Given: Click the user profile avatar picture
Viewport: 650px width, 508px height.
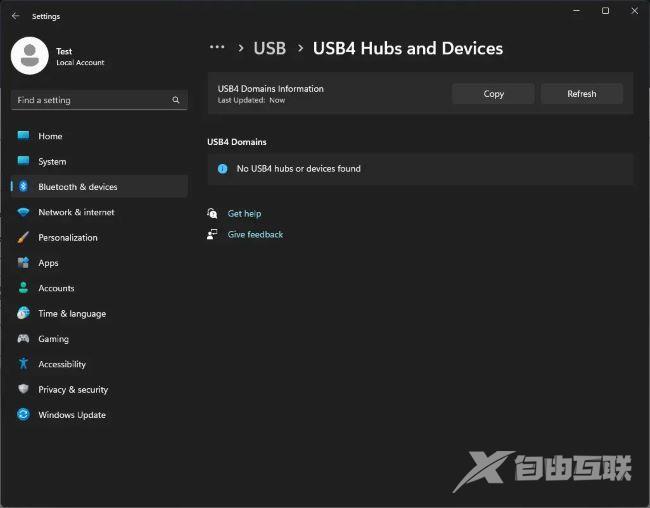Looking at the screenshot, I should tap(29, 56).
